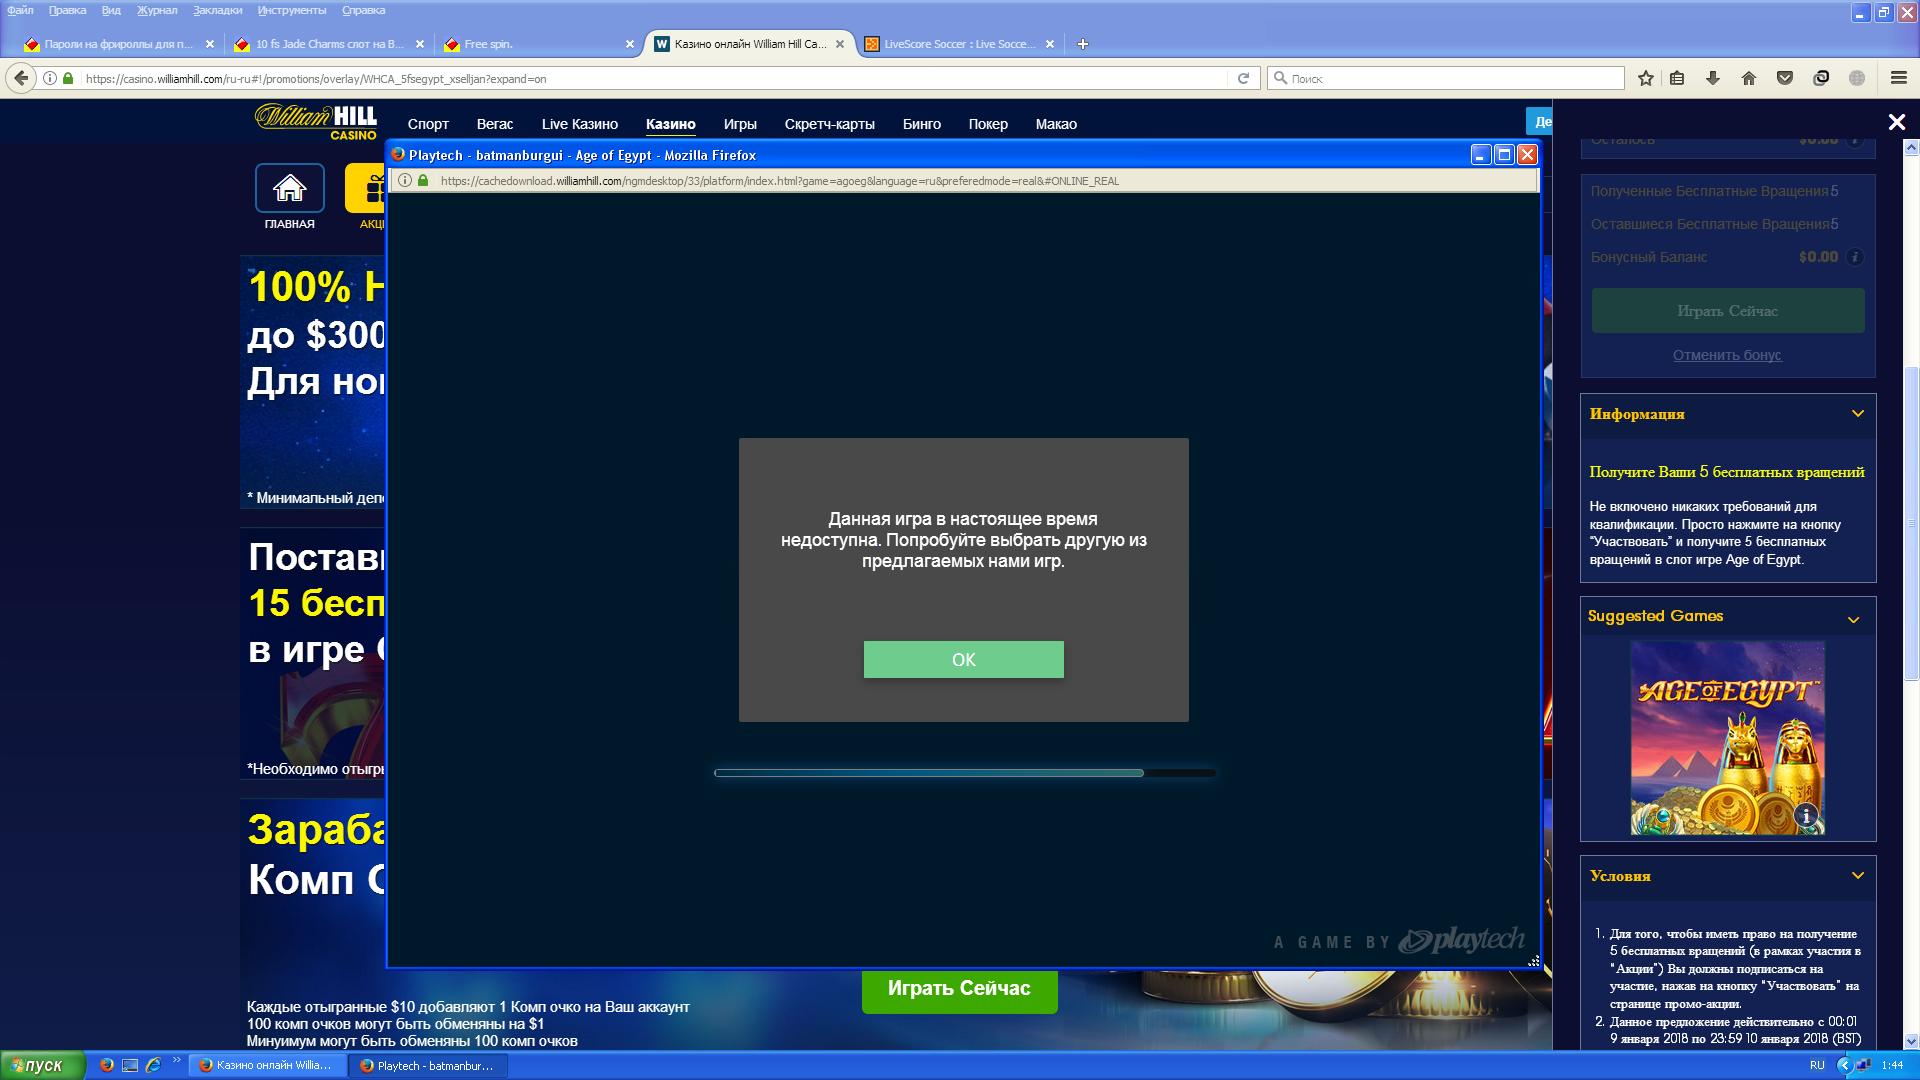The width and height of the screenshot is (1920, 1080).
Task: Click the chain-link addon toolbar icon
Action: pyautogui.click(x=1821, y=78)
